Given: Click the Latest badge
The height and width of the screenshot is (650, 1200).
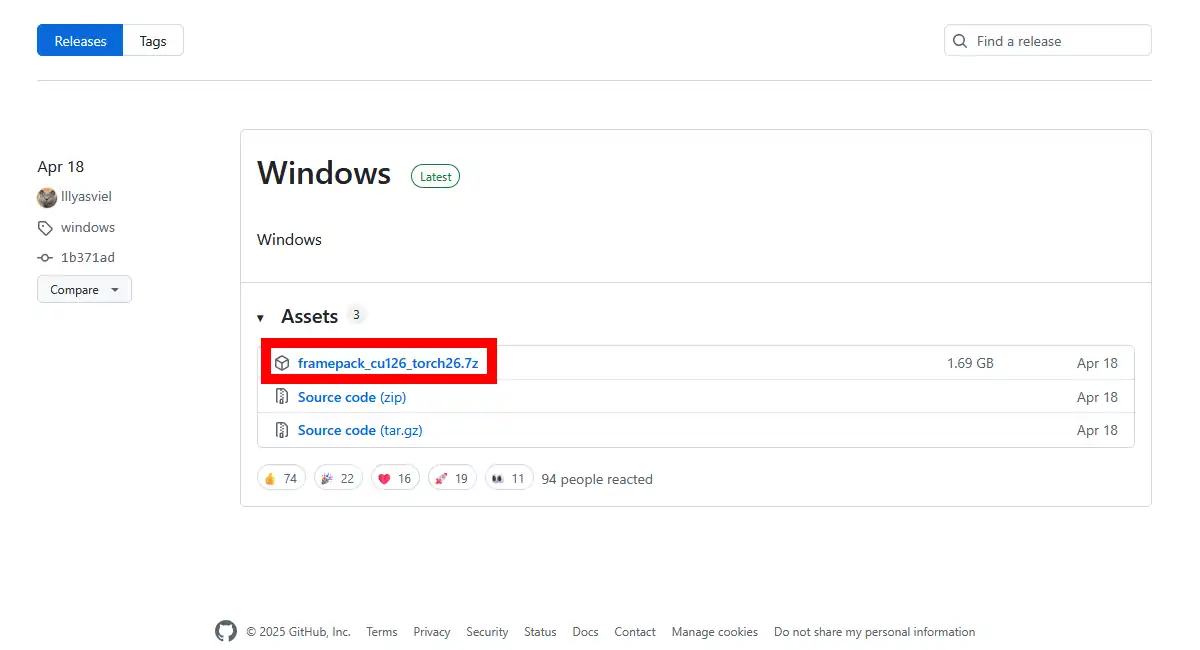Looking at the screenshot, I should click(435, 176).
